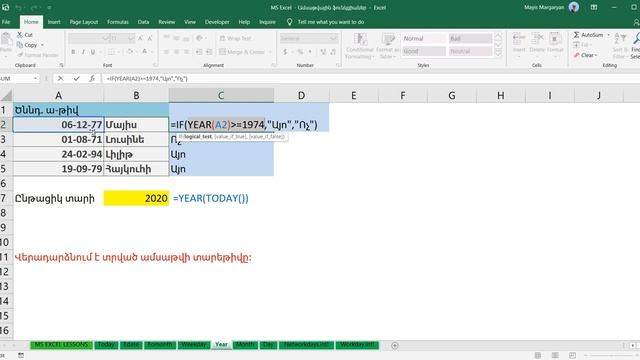Switch to Page Break Preview icon in status bar
640x360 pixels.
pyautogui.click(x=572, y=356)
